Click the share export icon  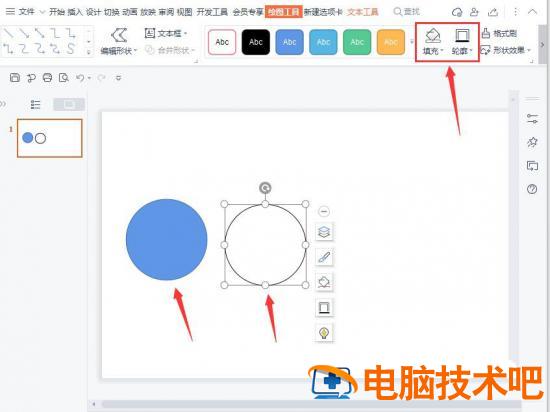(493, 12)
